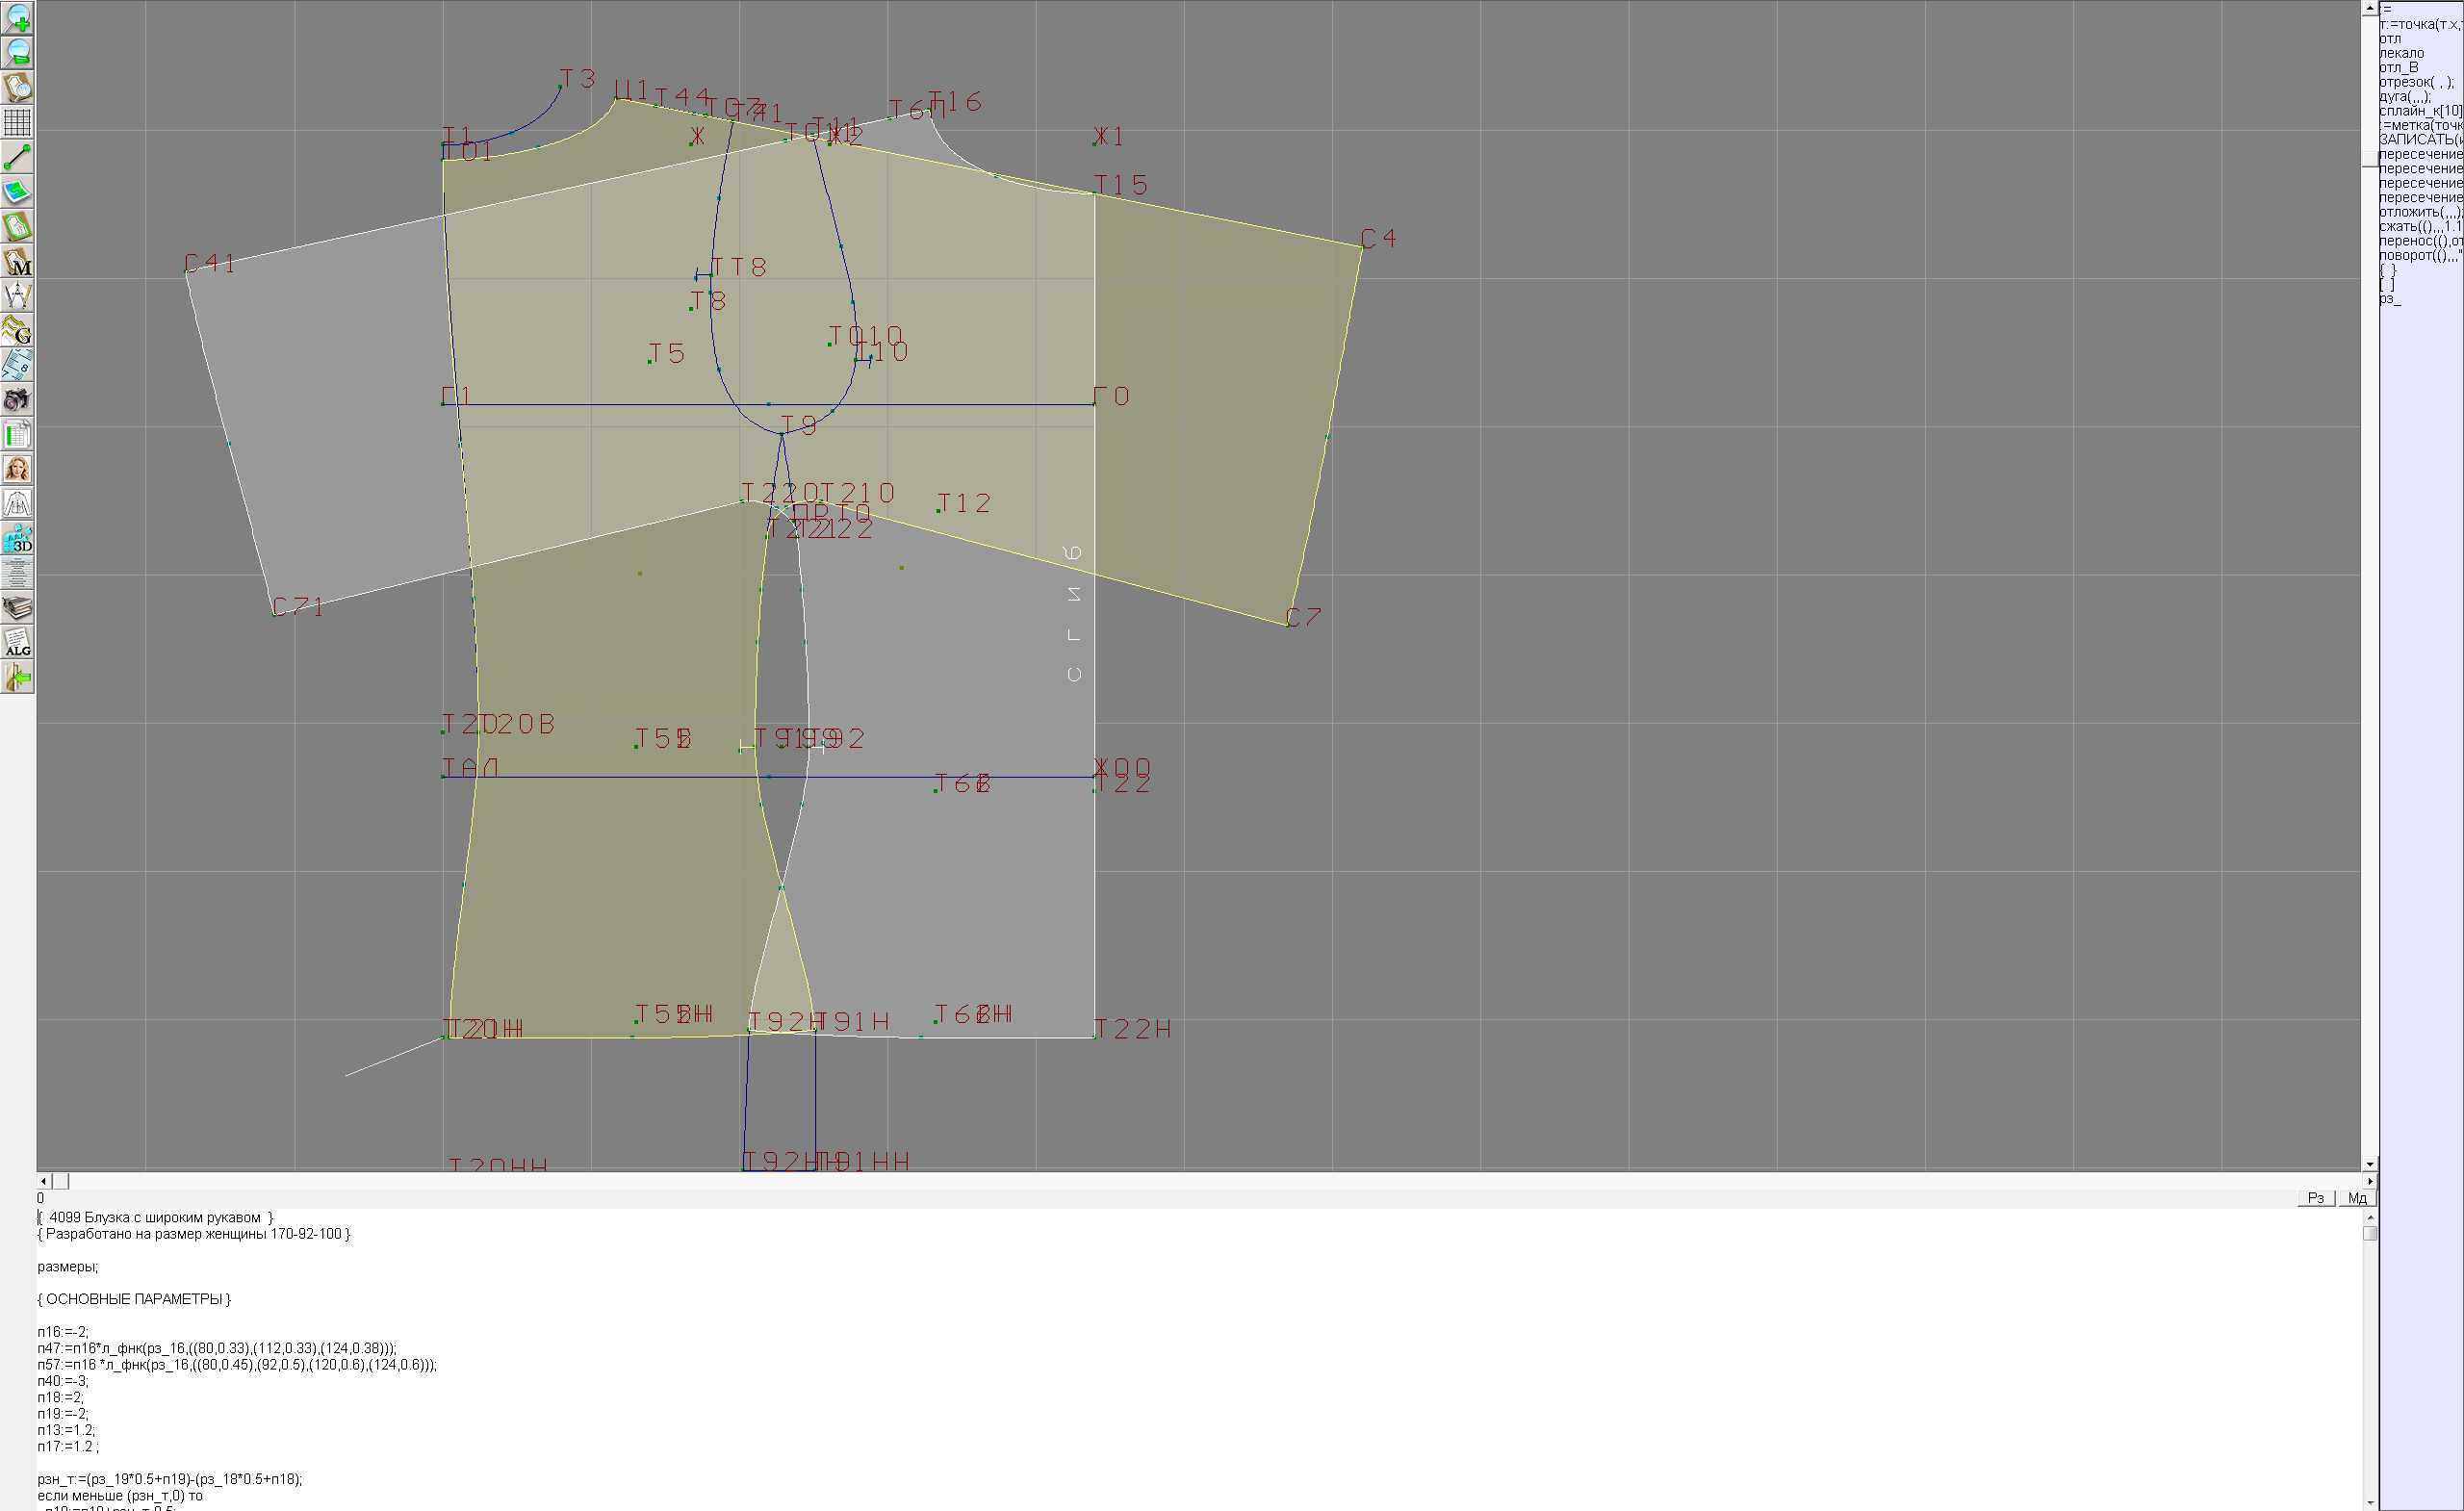2464x1511 pixels.
Task: Open the pattern with M icon
Action: pos(17,261)
